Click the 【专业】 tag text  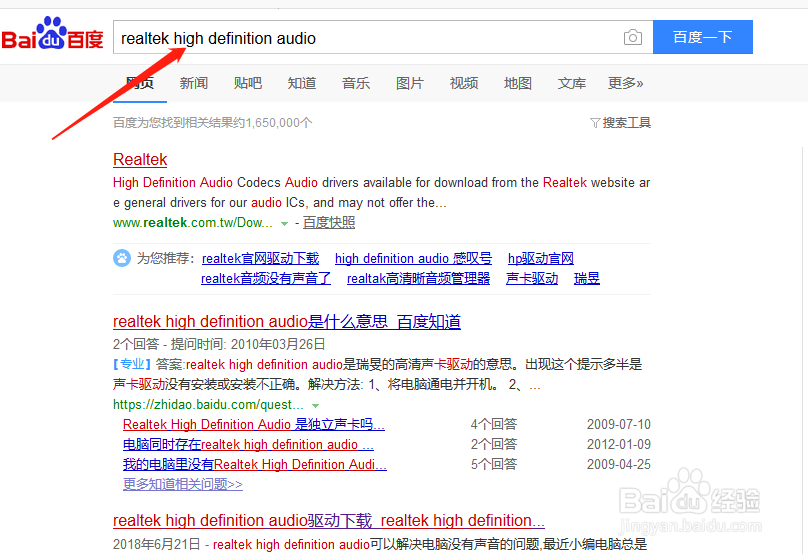coord(132,364)
